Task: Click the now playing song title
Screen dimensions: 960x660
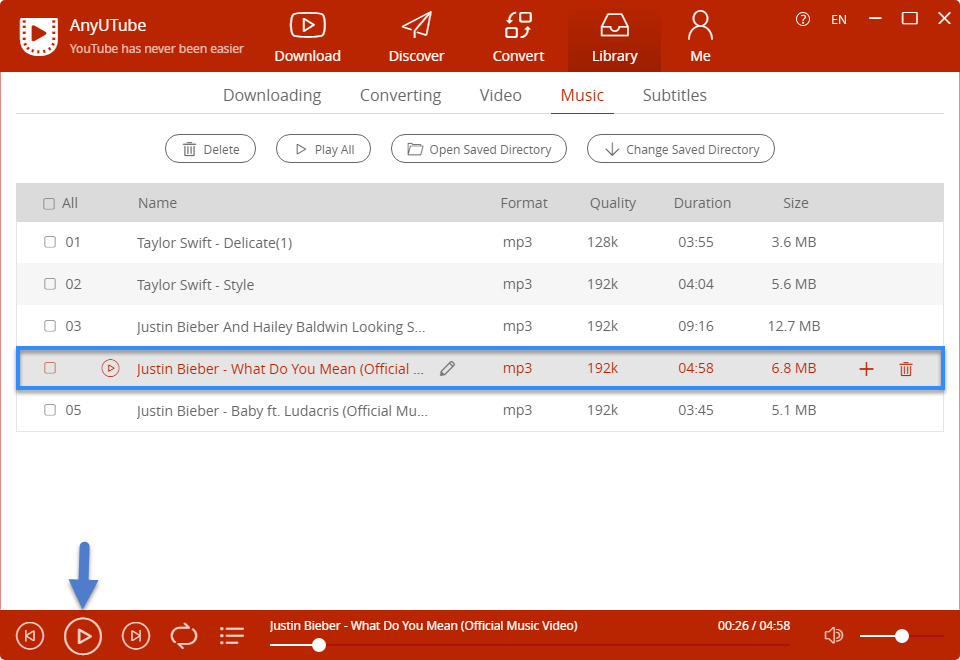Action: coord(424,626)
